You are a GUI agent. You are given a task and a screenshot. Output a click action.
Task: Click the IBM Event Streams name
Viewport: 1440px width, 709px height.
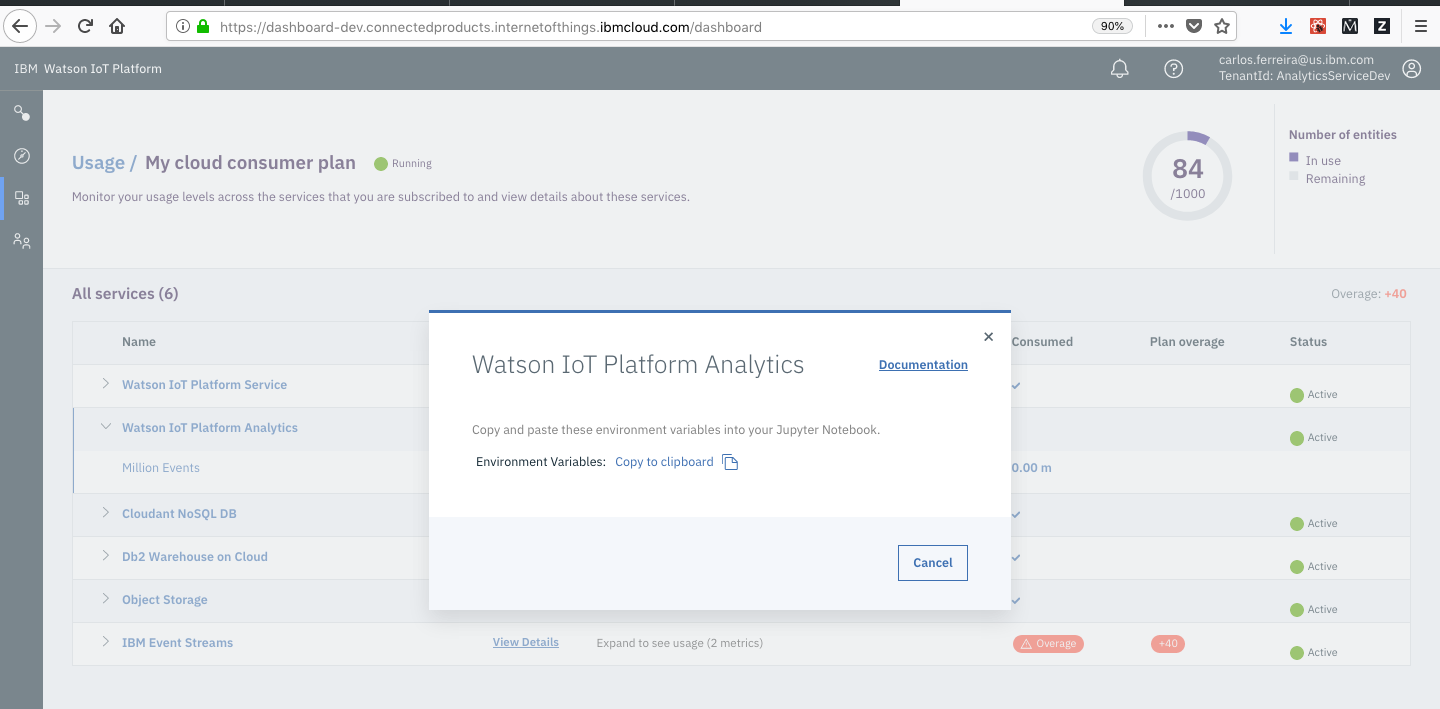[x=177, y=643]
